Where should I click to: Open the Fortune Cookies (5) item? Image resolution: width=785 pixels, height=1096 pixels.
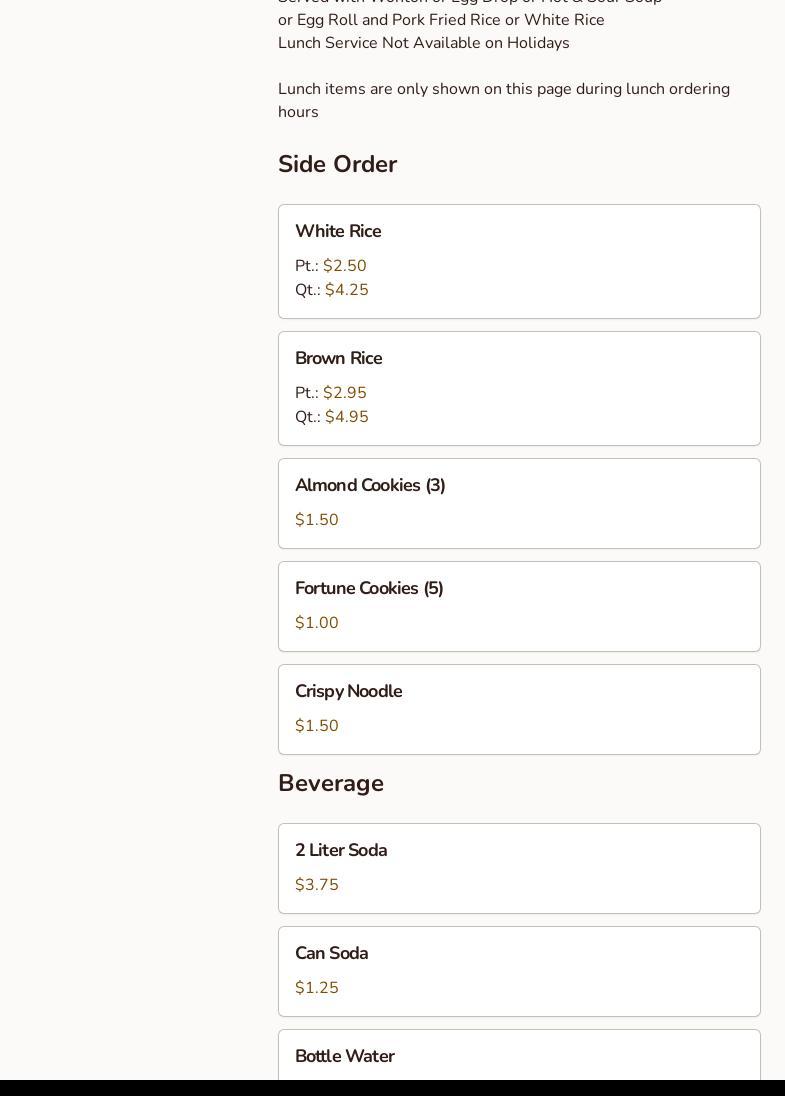[369, 589]
